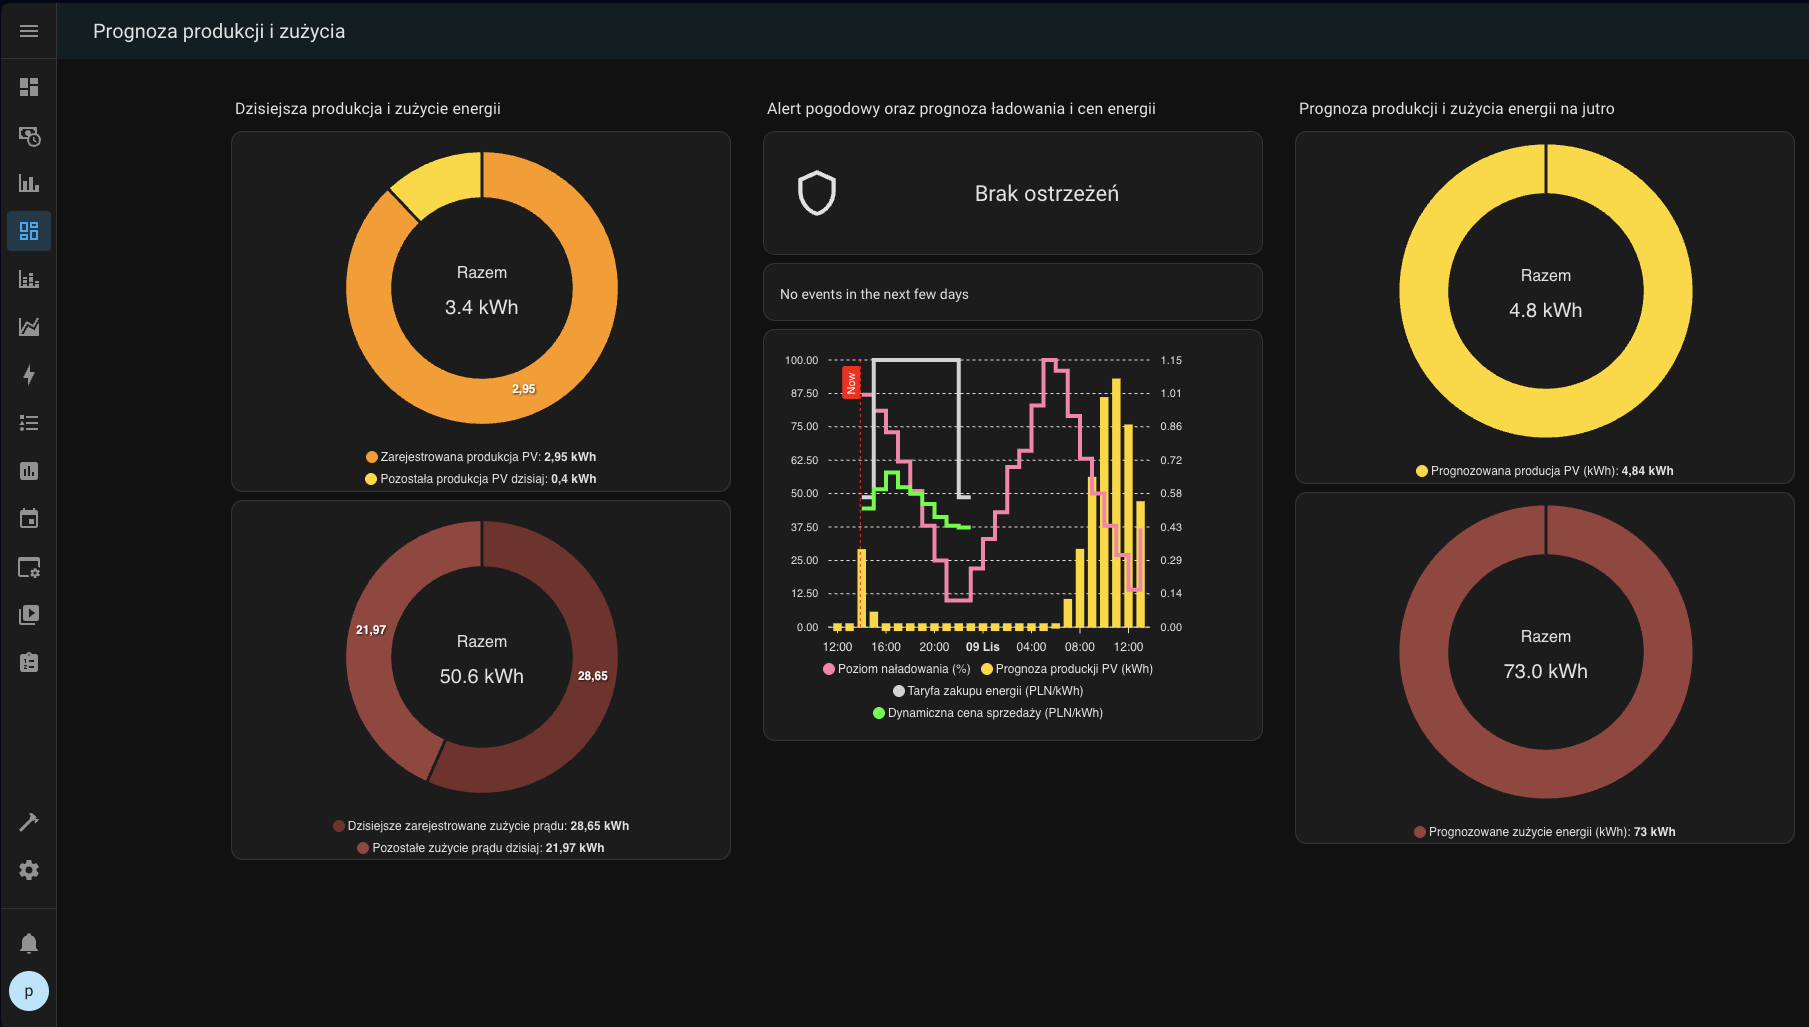
Task: Open the Calendar sidebar icon
Action: (x=29, y=519)
